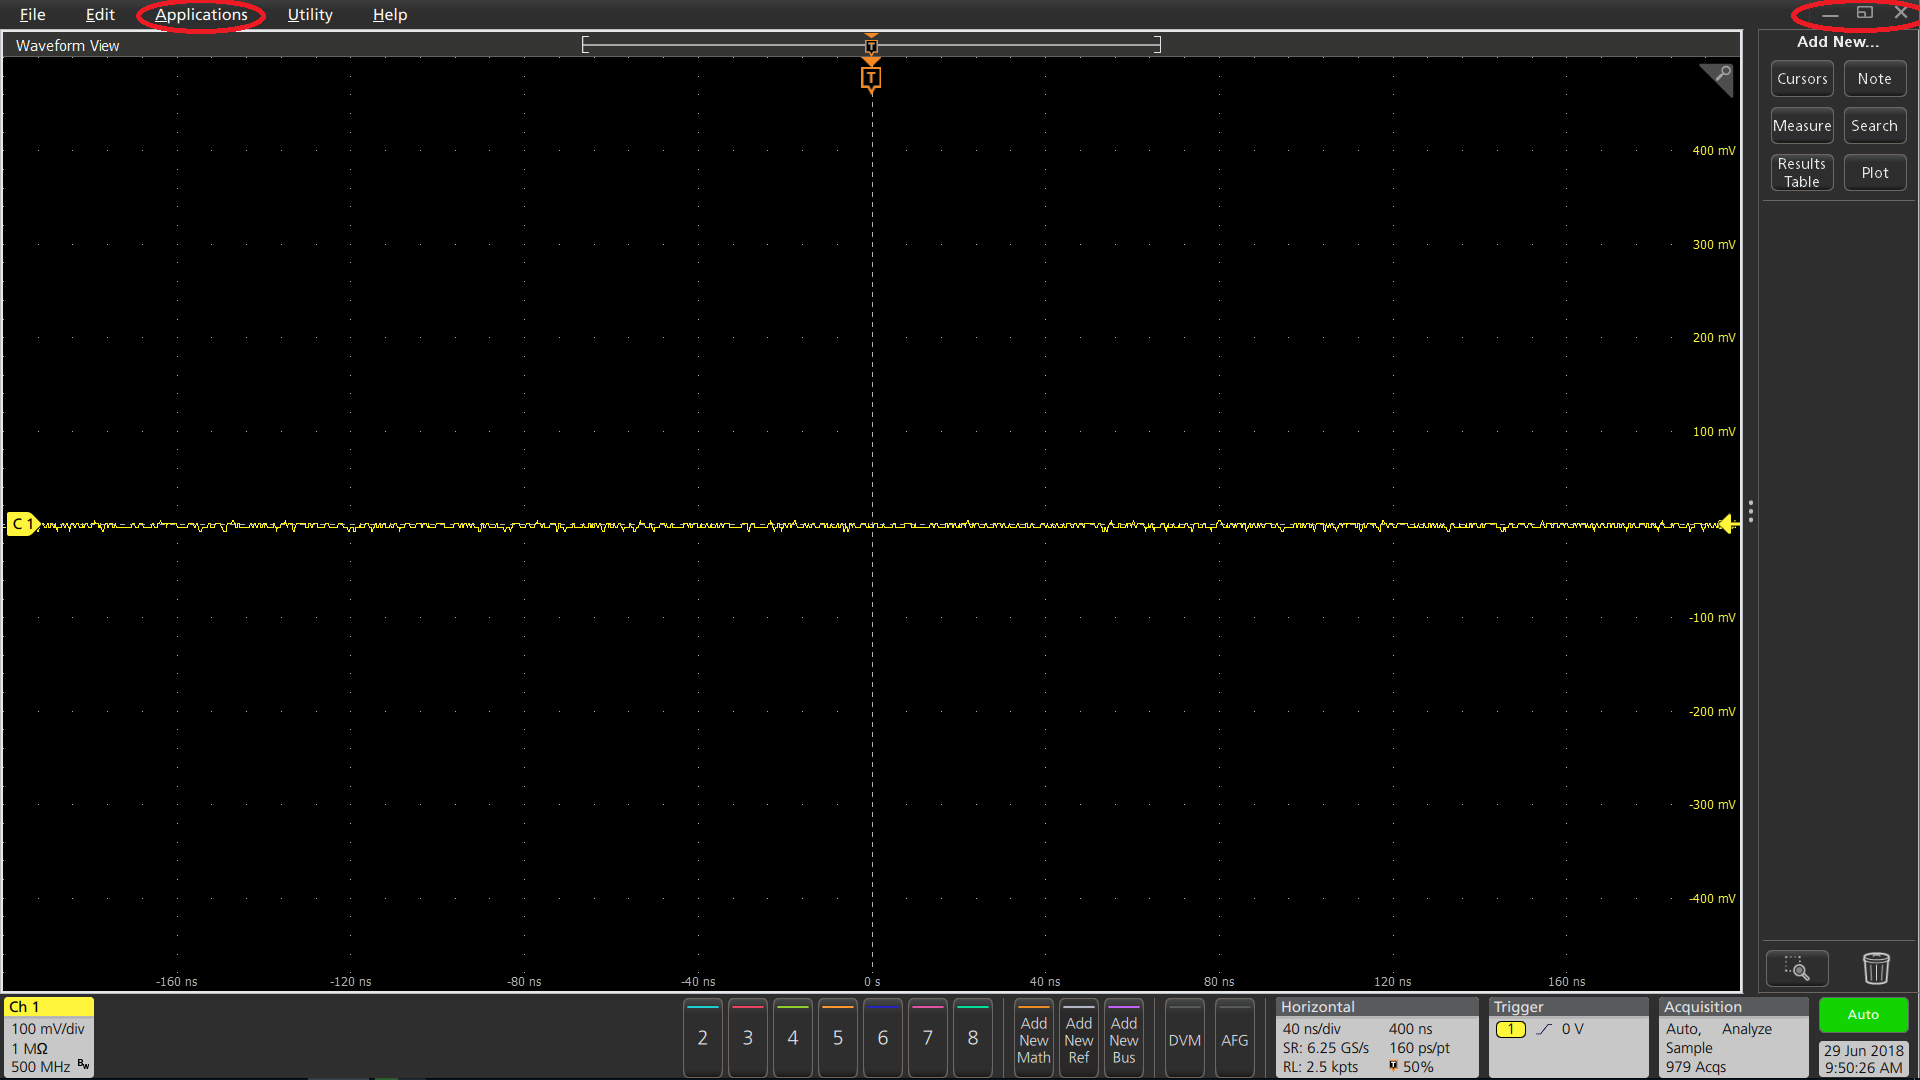Image resolution: width=1920 pixels, height=1080 pixels.
Task: Click the C1 channel waveform handle
Action: [21, 524]
